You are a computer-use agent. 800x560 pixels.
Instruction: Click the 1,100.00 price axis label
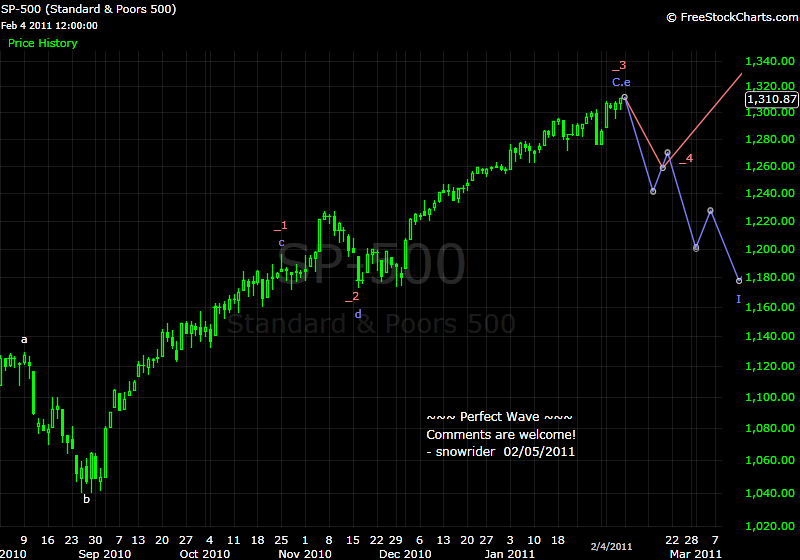point(770,397)
